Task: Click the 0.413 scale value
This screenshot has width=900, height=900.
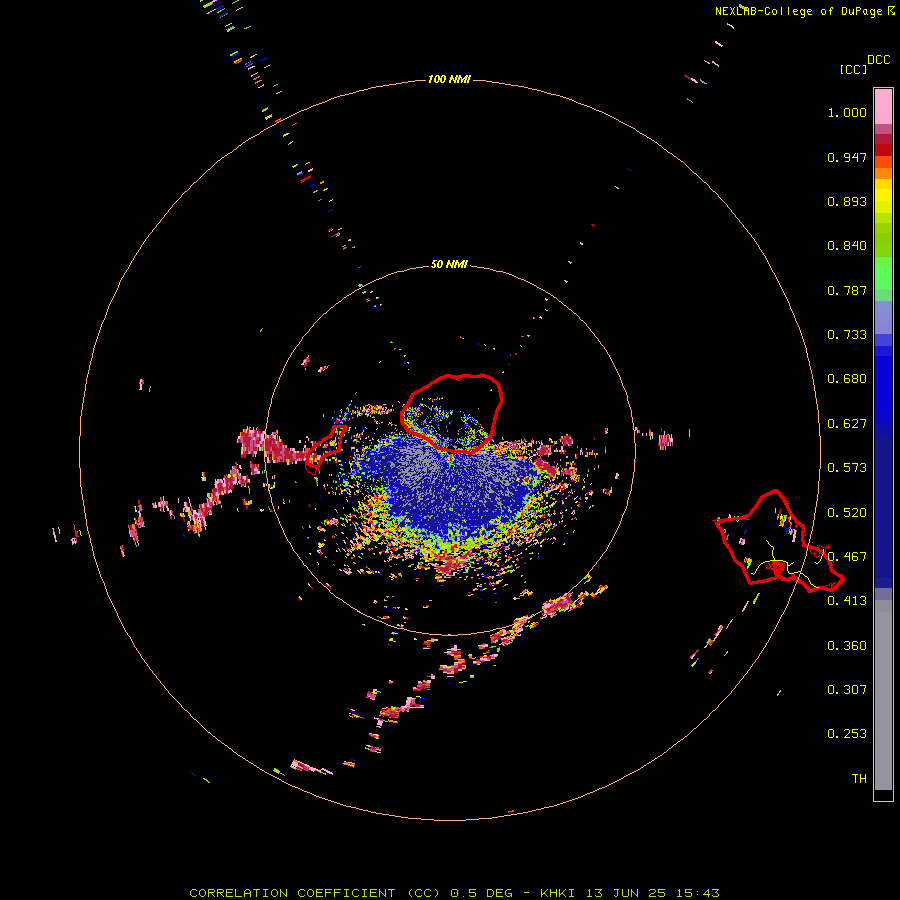Action: click(x=847, y=601)
